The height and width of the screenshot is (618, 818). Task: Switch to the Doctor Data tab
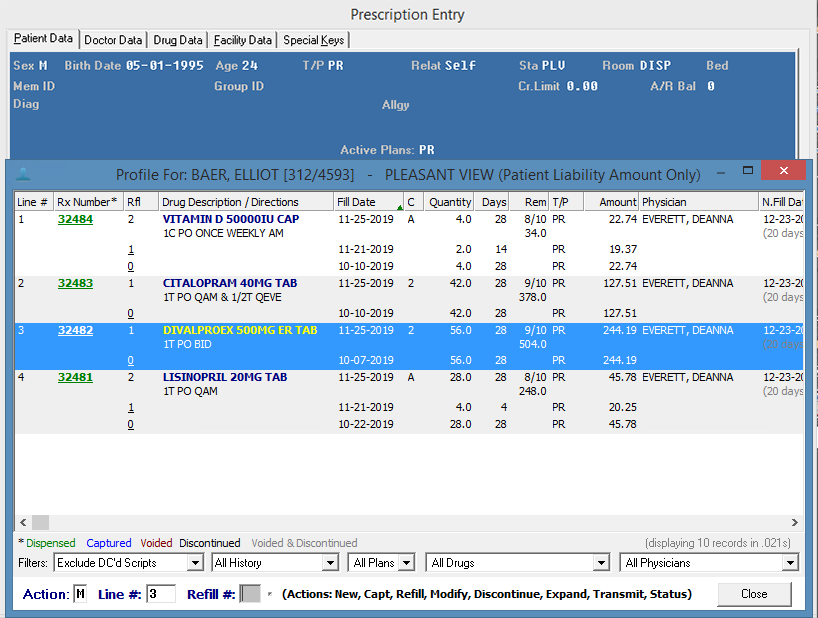(x=113, y=40)
